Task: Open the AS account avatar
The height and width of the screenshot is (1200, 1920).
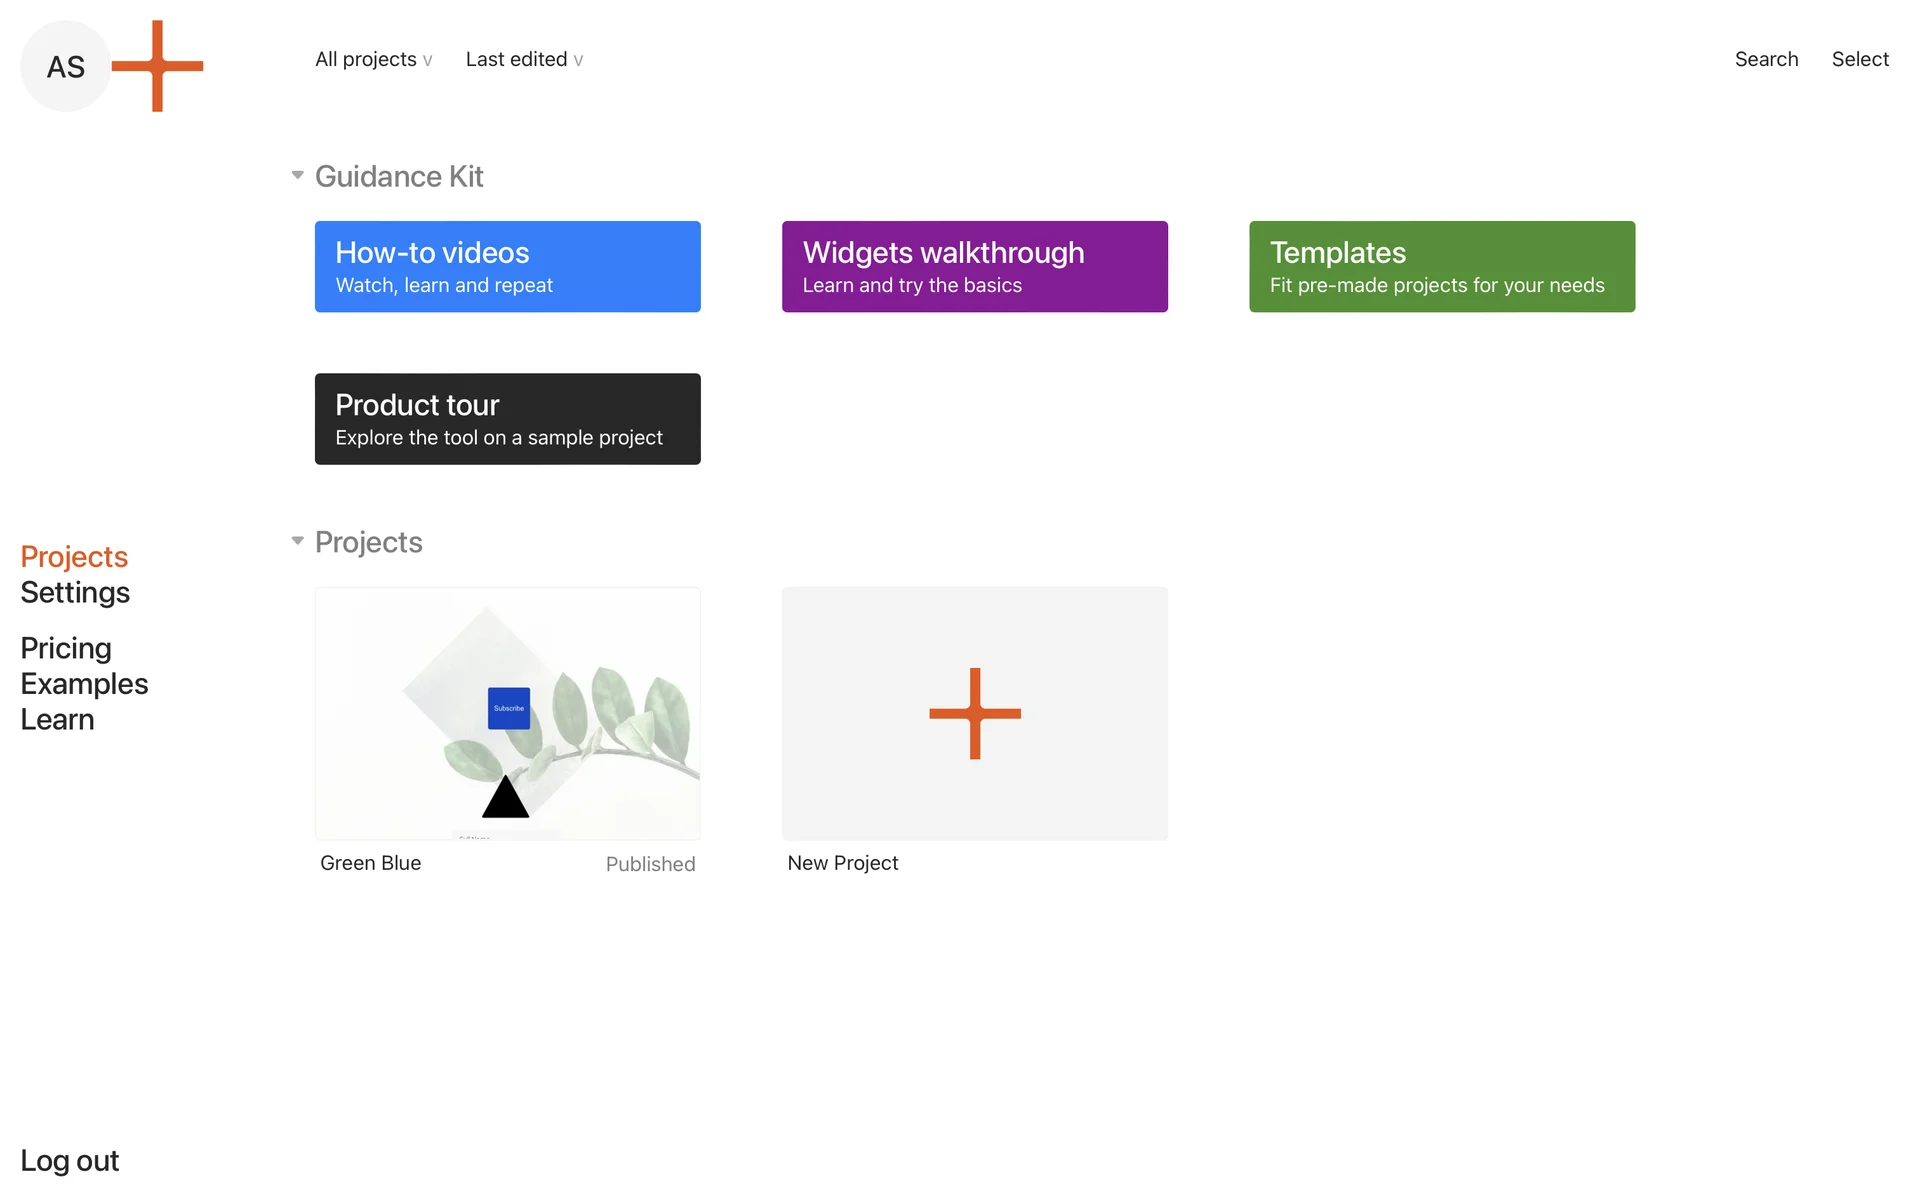Action: click(x=66, y=66)
